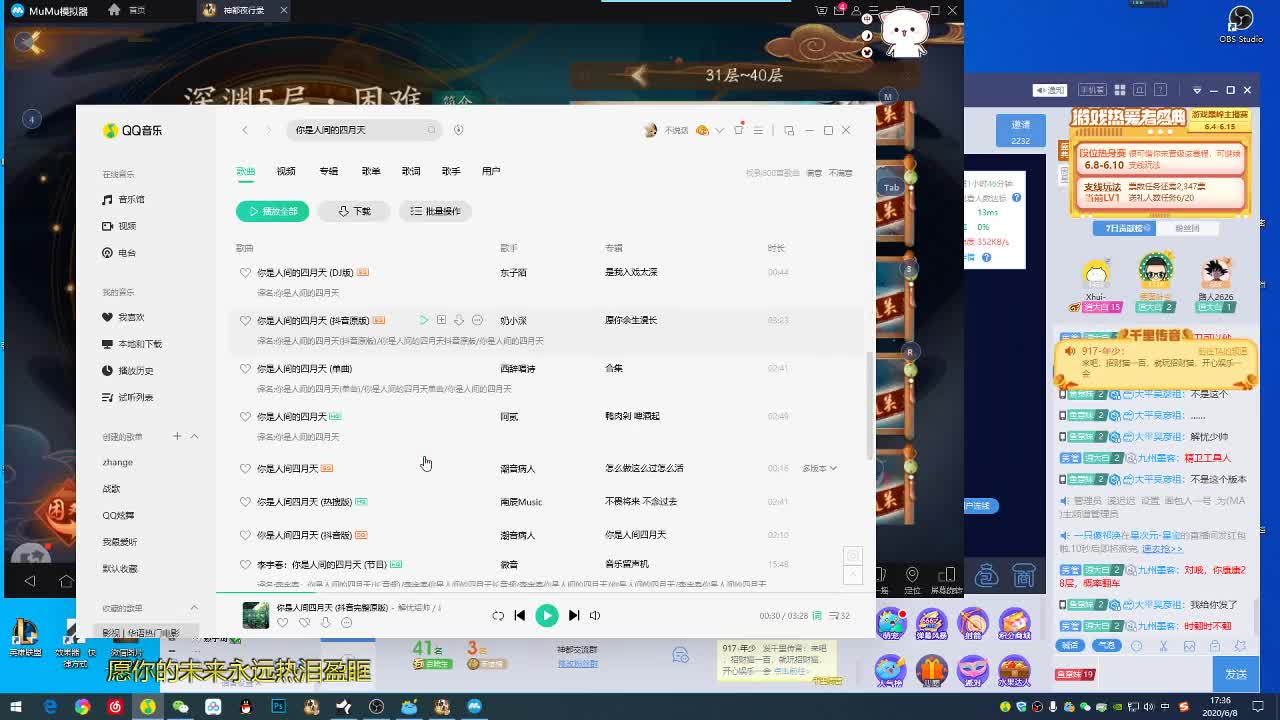Like the 你是人间的四月天 (单曲) song

click(245, 368)
